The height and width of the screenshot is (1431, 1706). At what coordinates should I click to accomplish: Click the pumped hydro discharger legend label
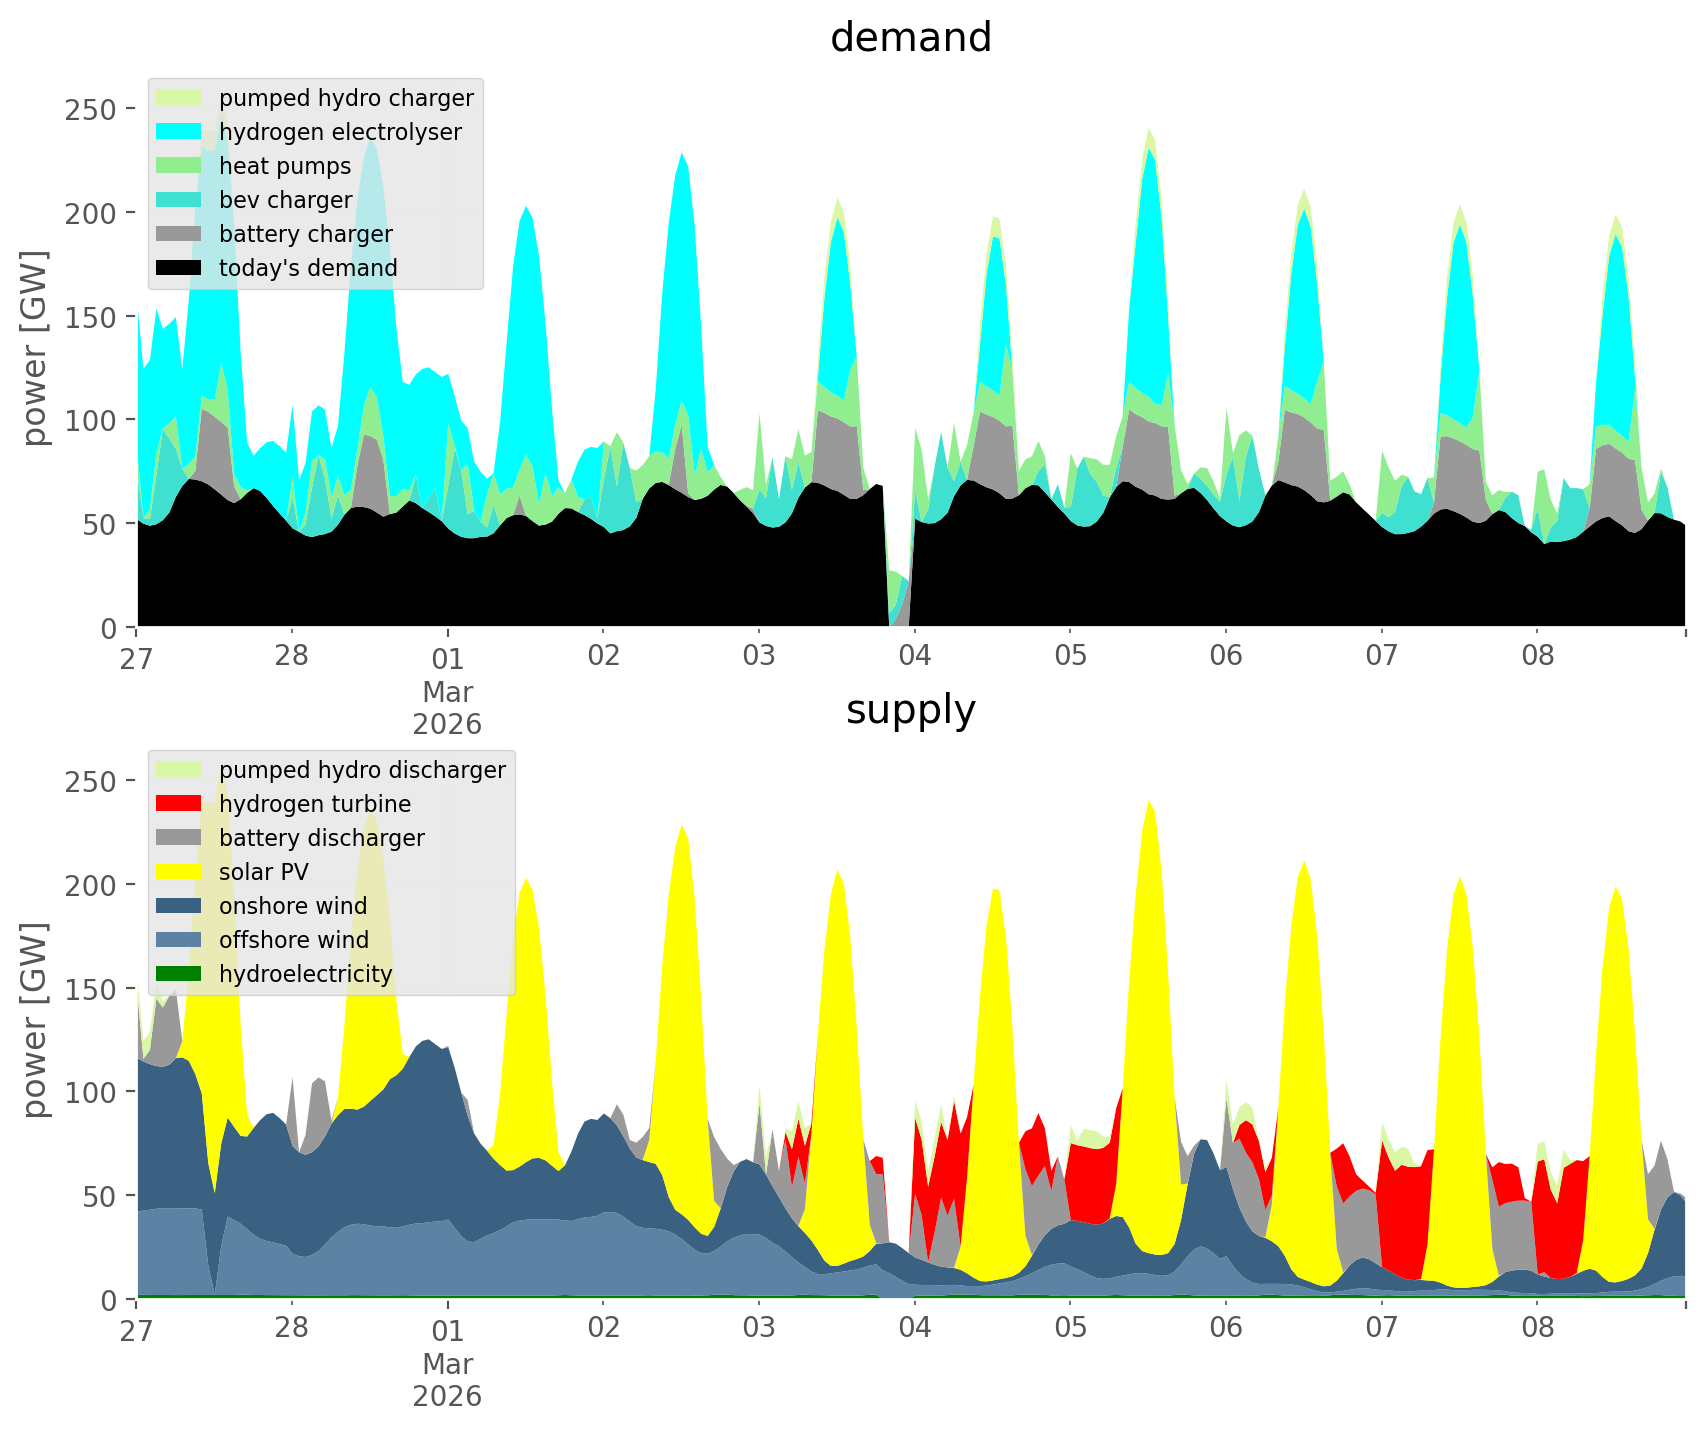[362, 770]
